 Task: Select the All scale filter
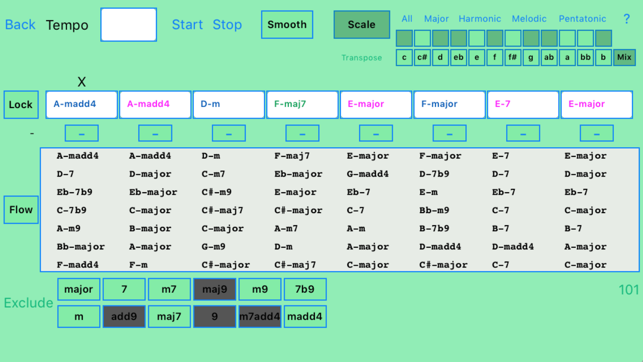coord(407,19)
